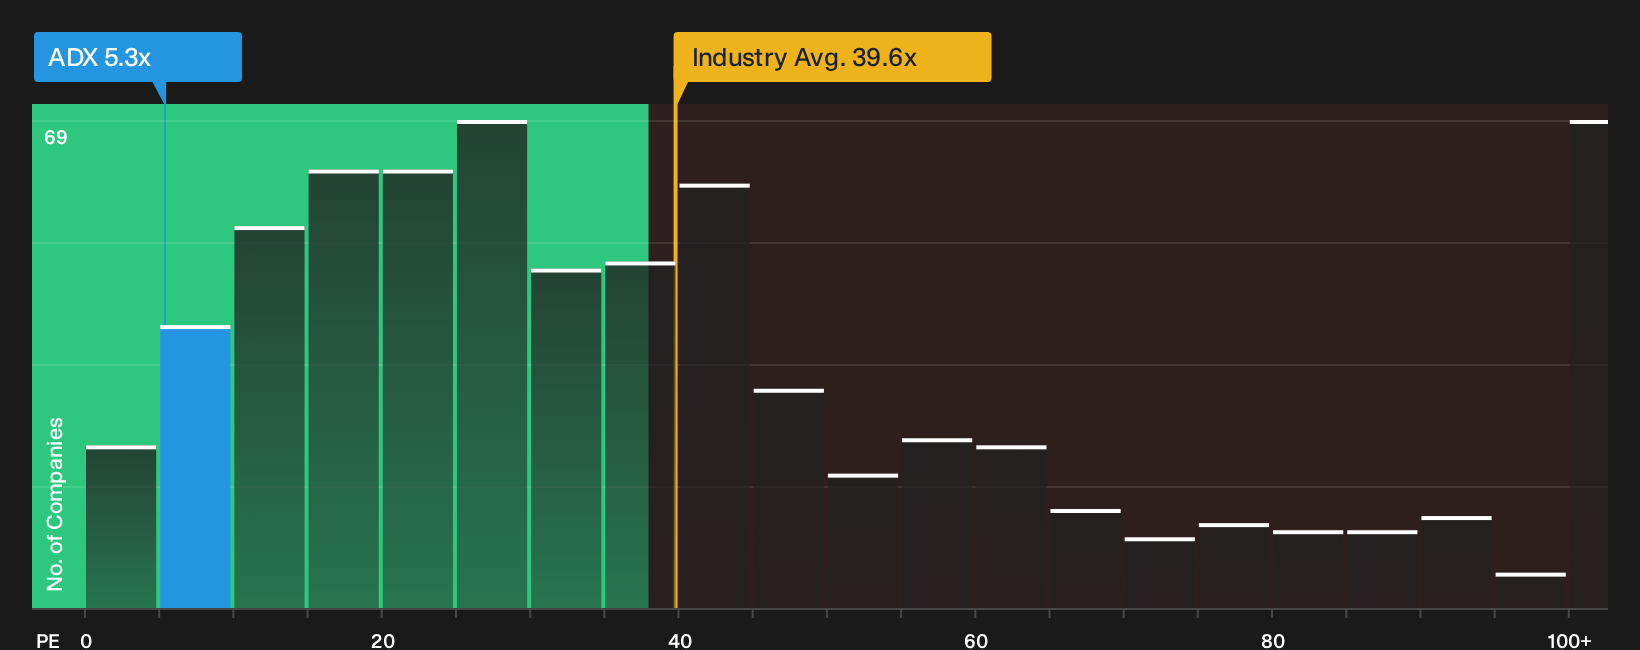Viewport: 1640px width, 650px height.
Task: Select the 100+ PE bar
Action: [1588, 365]
